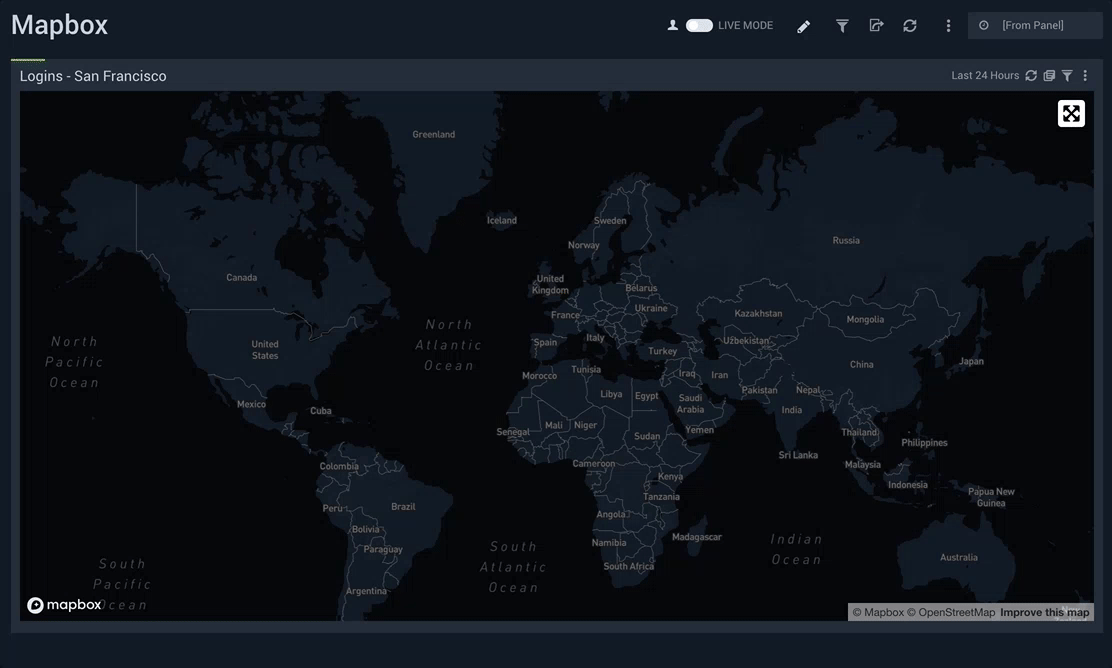Click the Mexico label on the map
Screen dimensions: 1112x668
point(251,404)
